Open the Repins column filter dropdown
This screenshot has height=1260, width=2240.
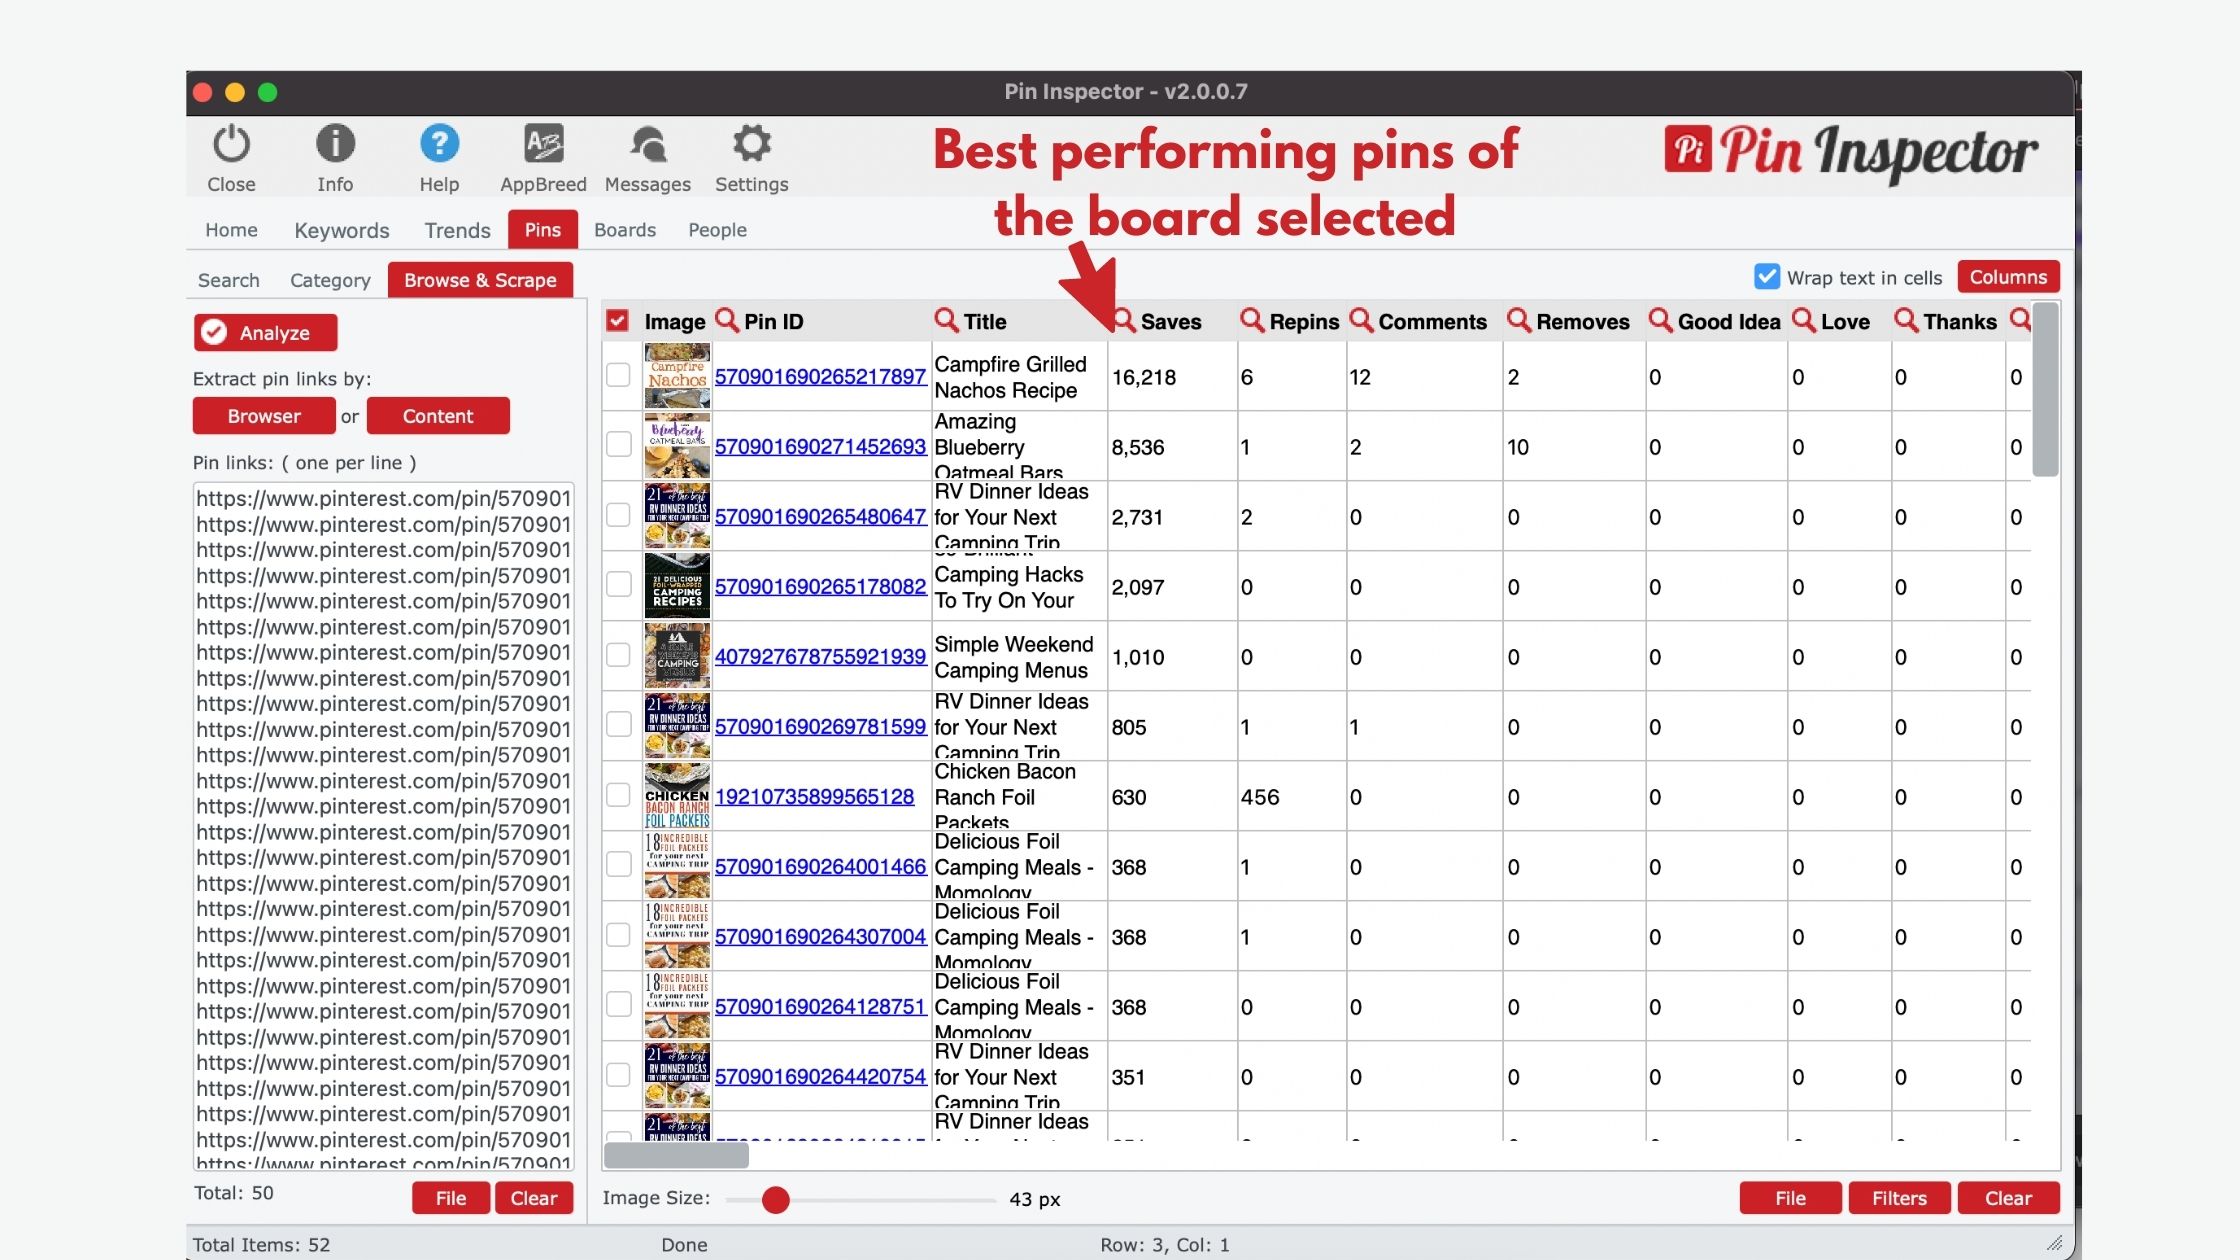pyautogui.click(x=1251, y=320)
